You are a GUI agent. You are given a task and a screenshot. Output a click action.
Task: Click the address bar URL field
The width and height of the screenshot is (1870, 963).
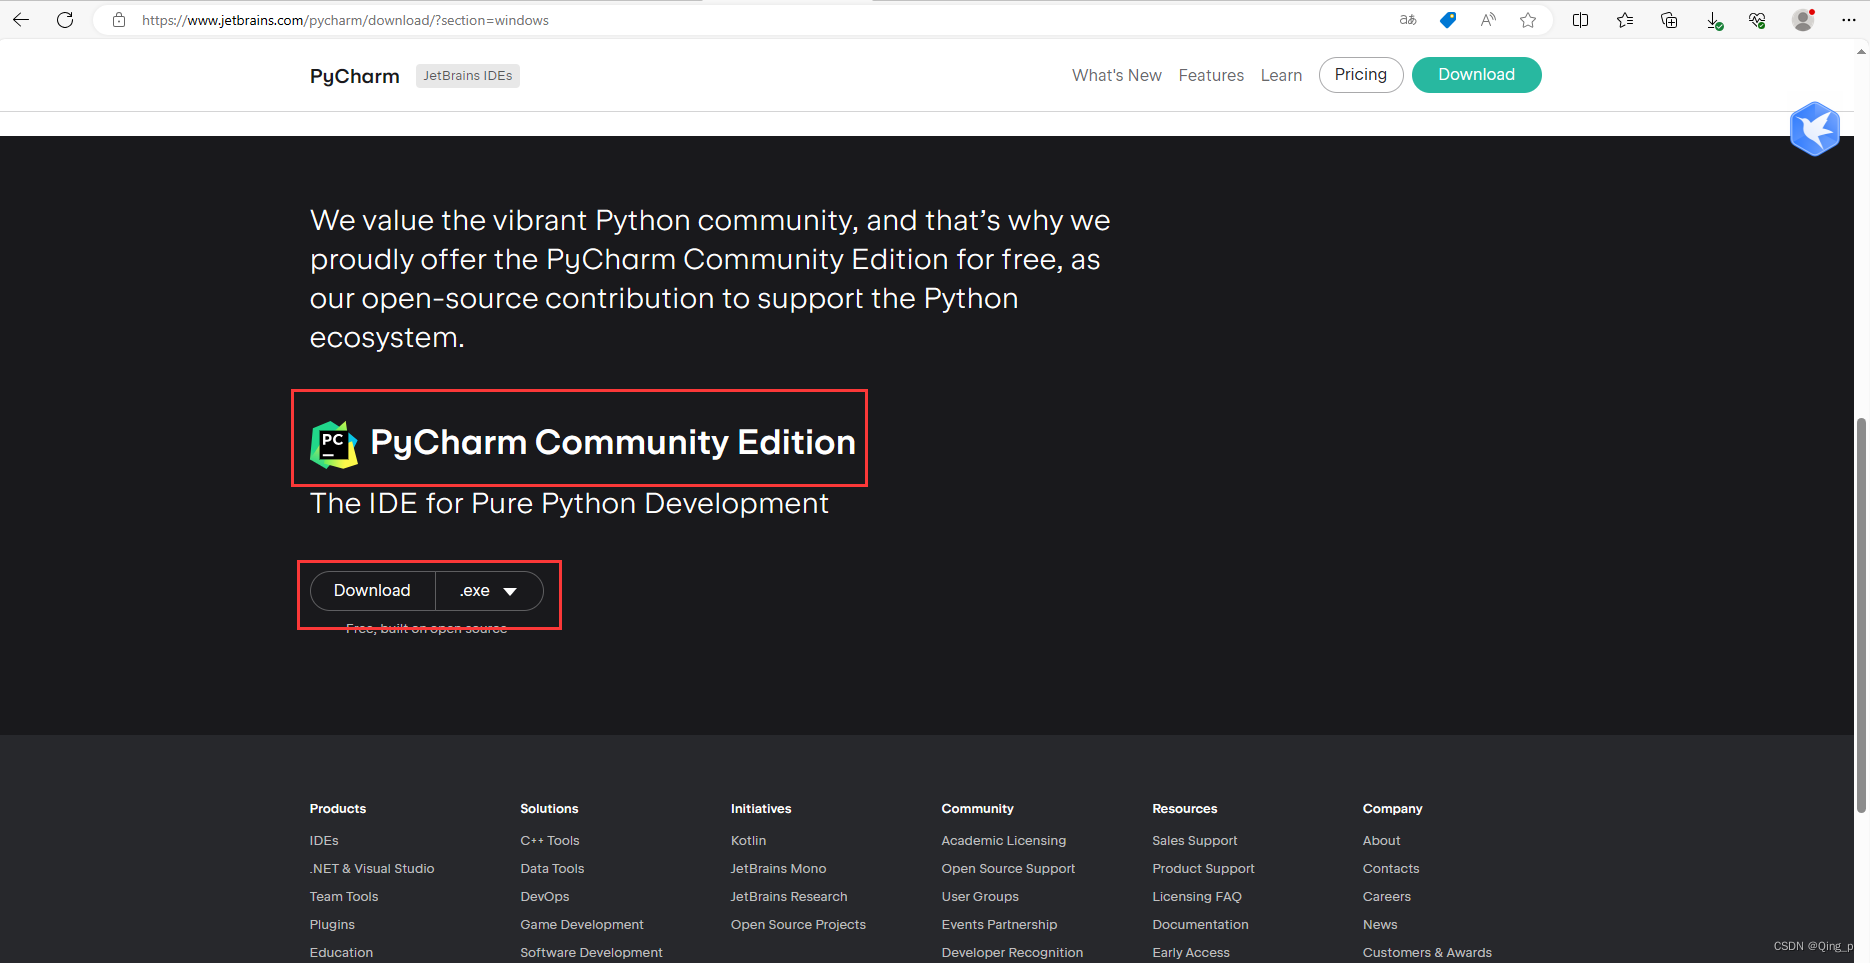(700, 20)
